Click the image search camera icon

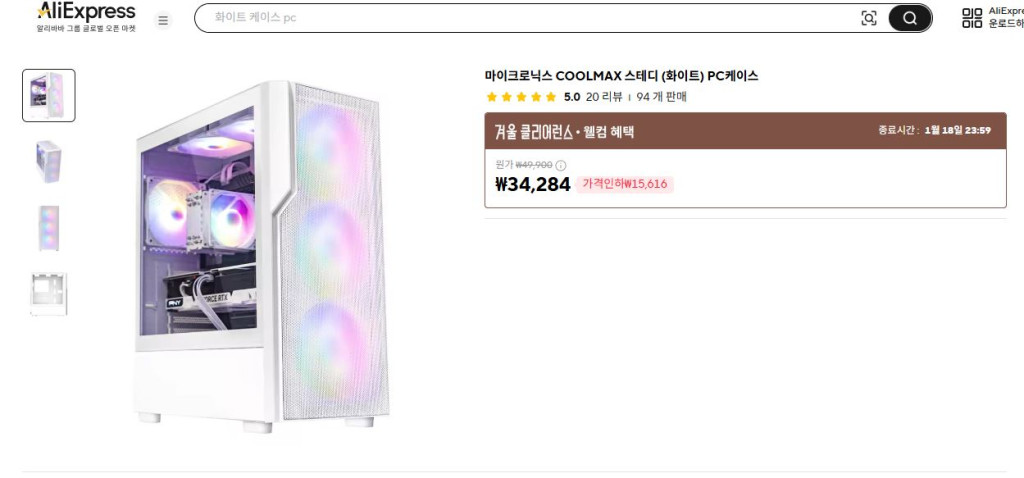tap(868, 18)
